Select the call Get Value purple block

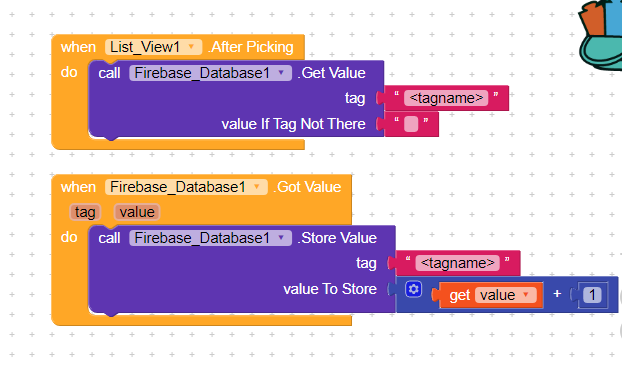(236, 73)
